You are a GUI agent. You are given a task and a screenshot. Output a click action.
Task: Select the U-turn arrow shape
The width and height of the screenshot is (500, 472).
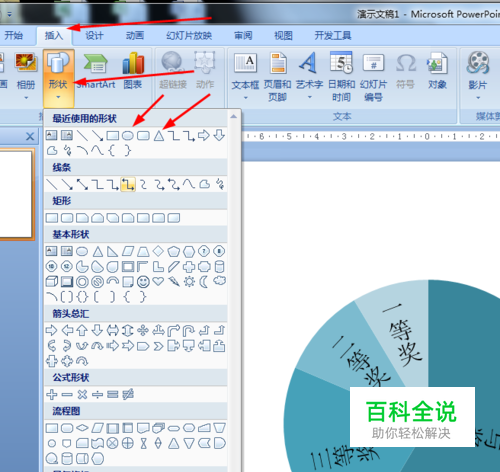[x=189, y=331]
